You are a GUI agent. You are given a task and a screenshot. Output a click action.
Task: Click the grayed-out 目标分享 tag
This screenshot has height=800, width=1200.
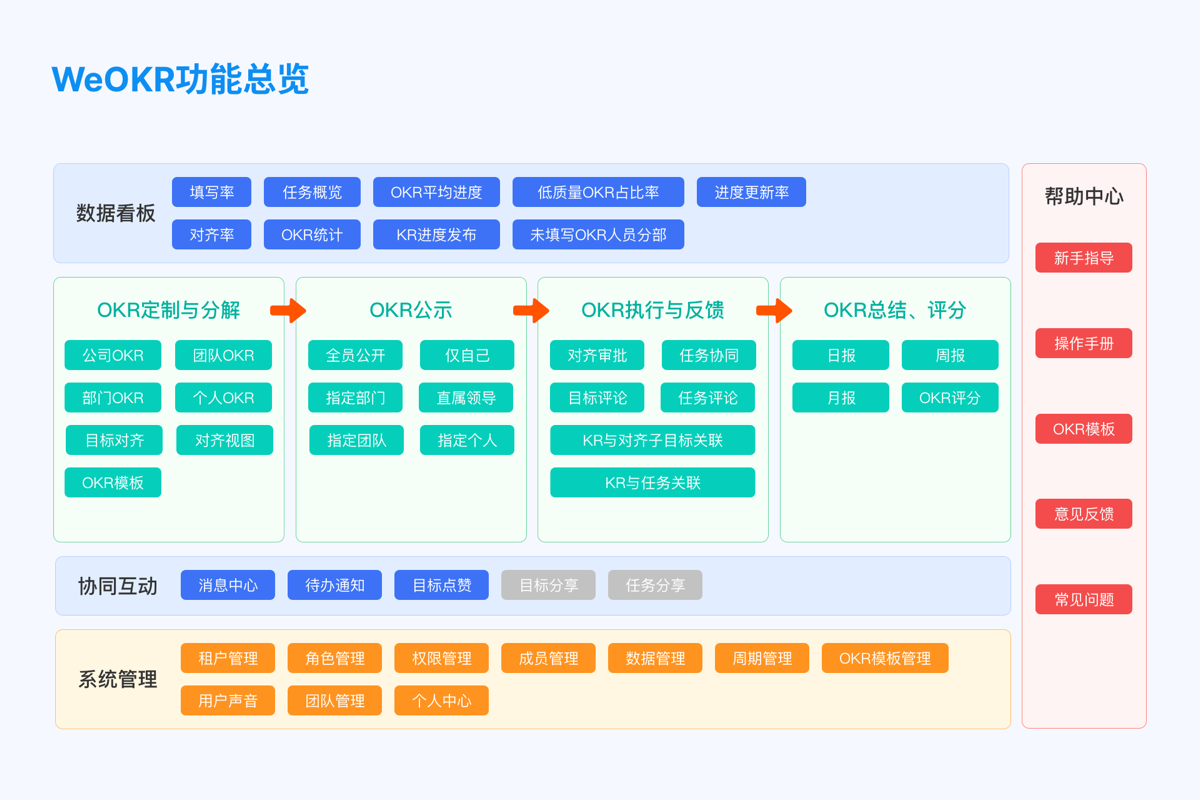[548, 585]
